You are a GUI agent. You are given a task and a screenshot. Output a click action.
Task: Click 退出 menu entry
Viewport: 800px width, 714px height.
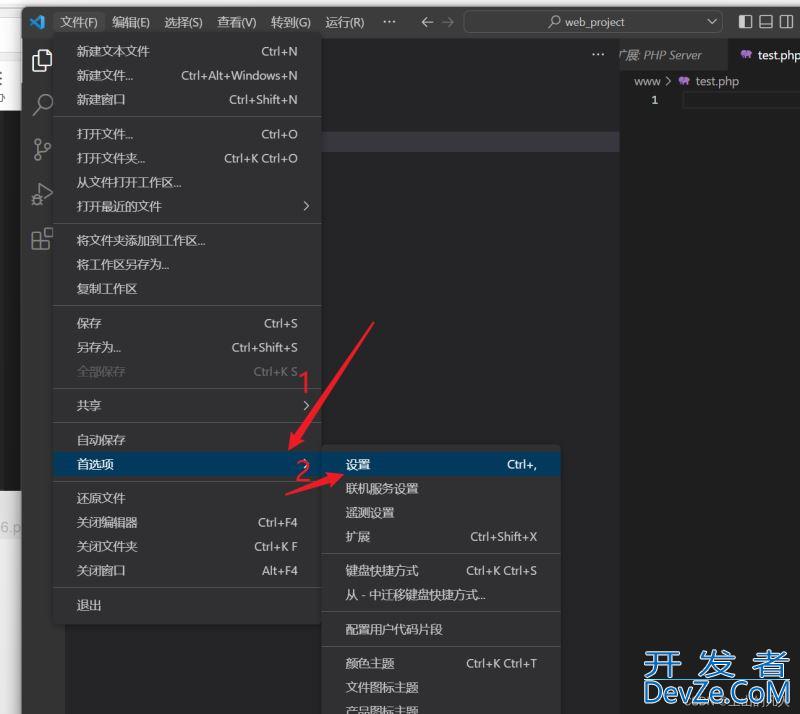[x=187, y=605]
